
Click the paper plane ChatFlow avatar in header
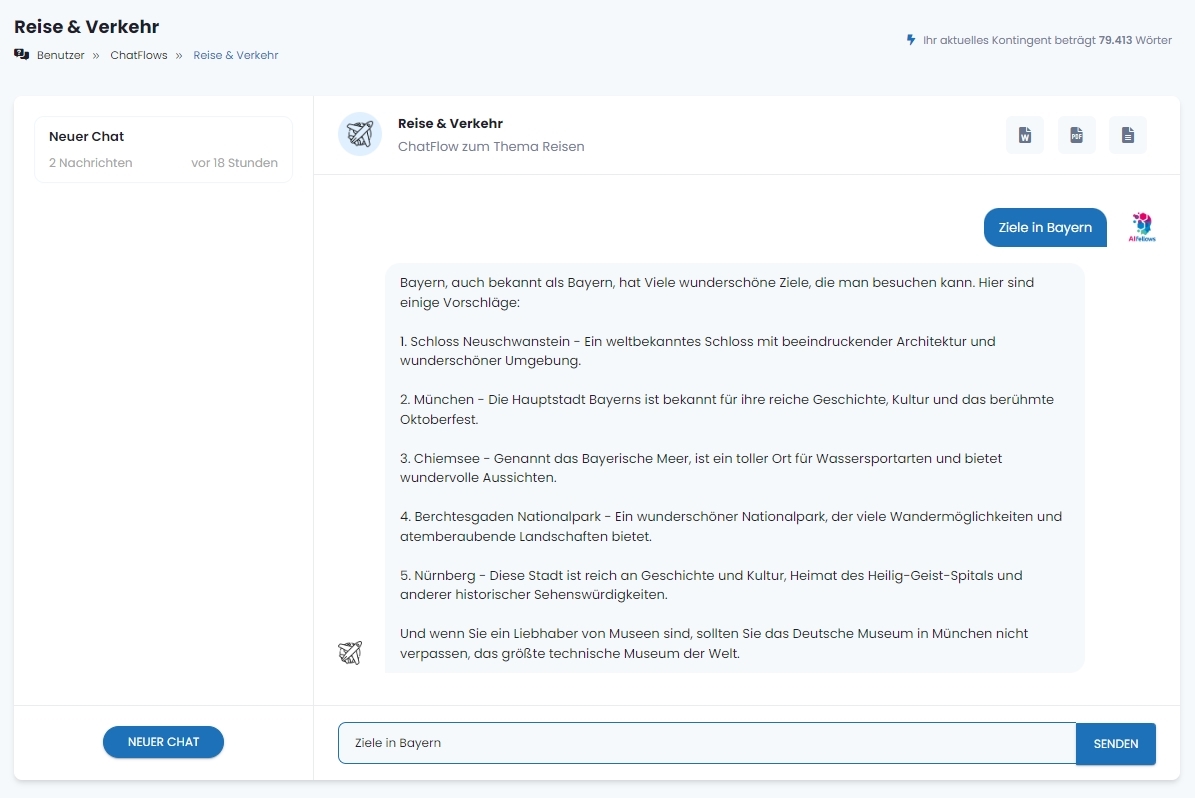click(359, 134)
